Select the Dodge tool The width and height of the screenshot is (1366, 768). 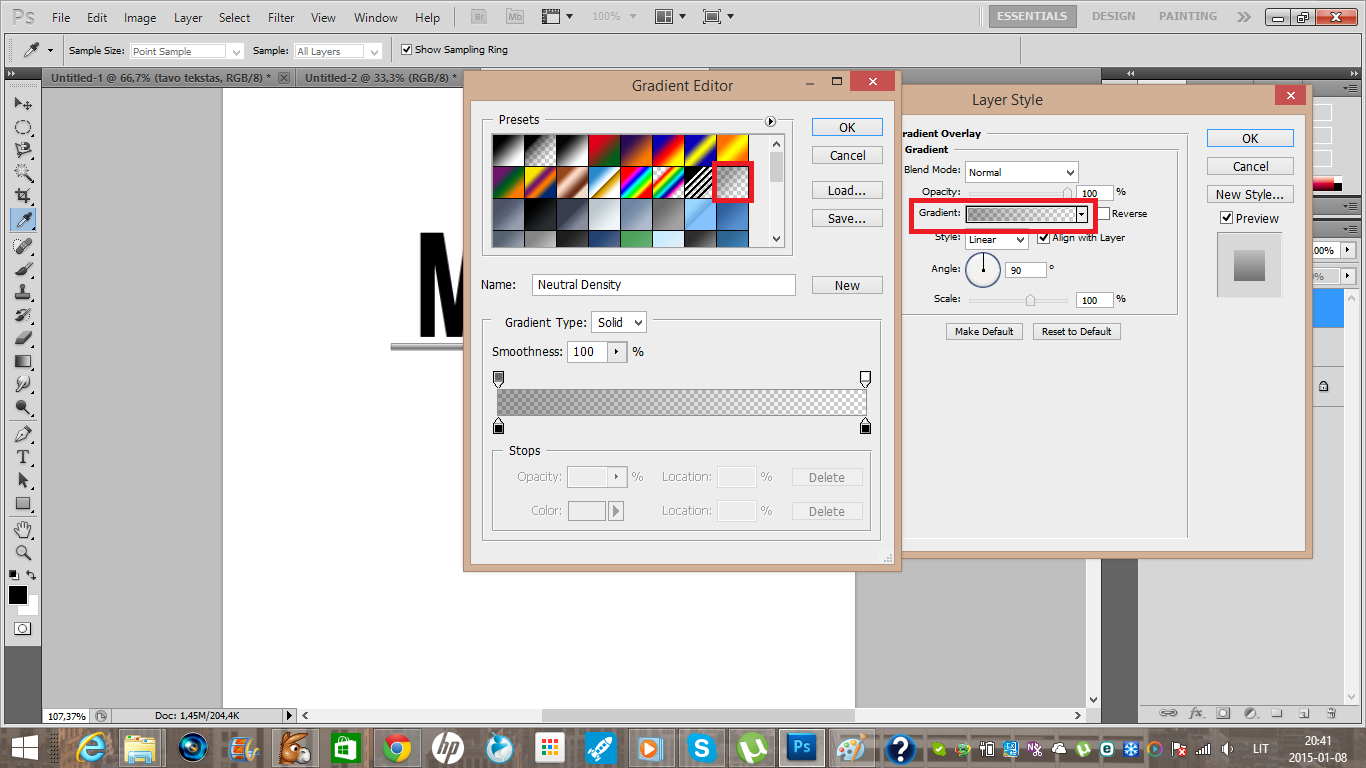click(22, 407)
